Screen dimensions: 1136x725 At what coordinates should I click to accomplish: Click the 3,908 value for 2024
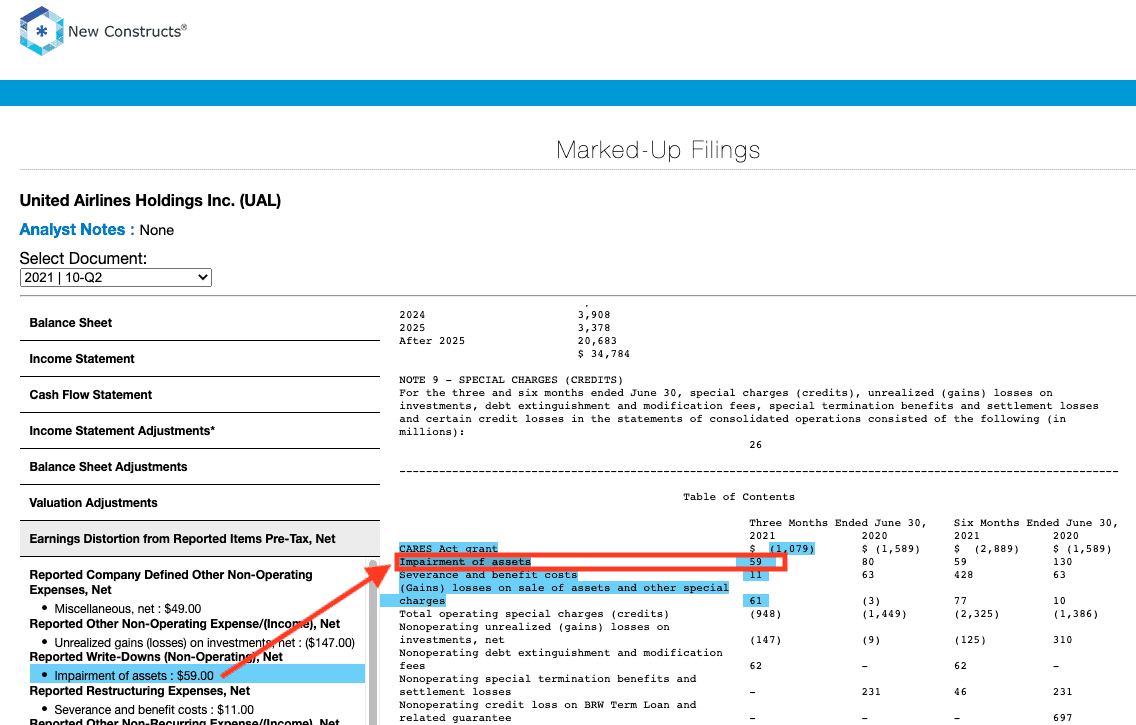pos(594,315)
